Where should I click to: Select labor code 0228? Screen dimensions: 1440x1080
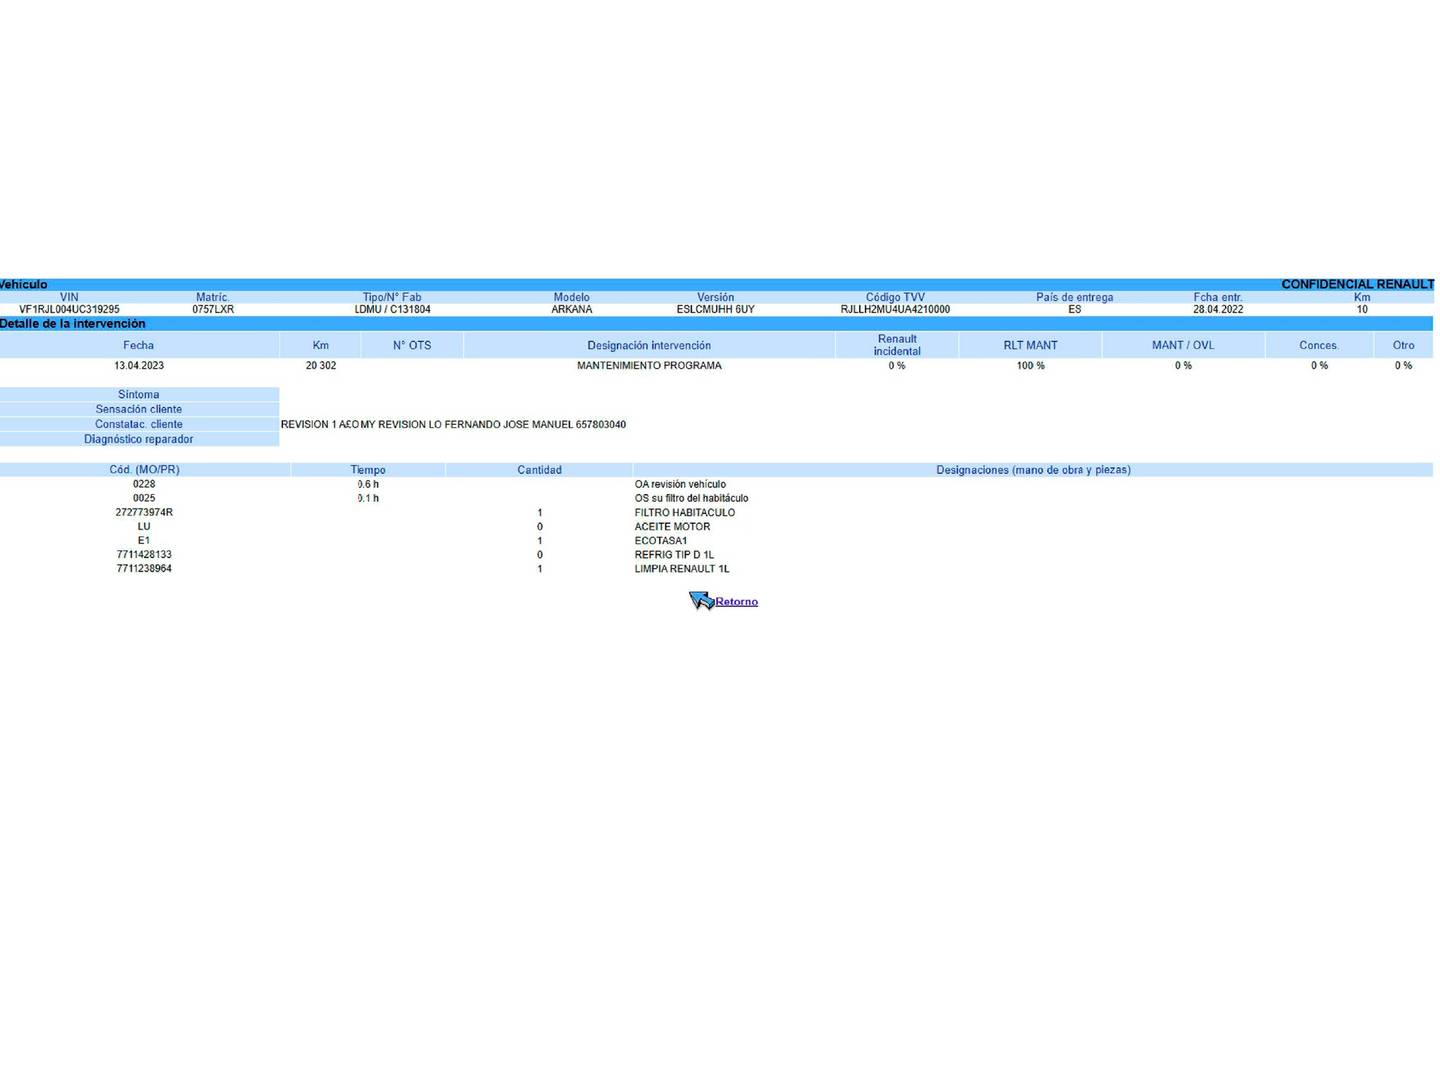pos(144,484)
